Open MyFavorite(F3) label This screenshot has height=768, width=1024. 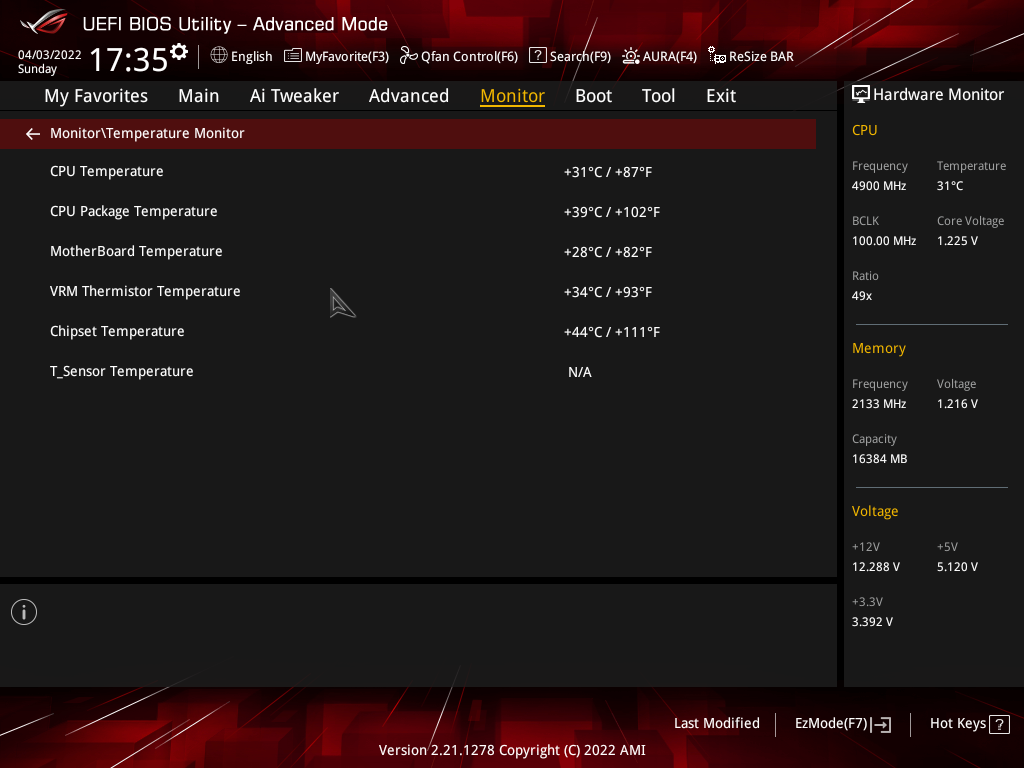tap(347, 57)
